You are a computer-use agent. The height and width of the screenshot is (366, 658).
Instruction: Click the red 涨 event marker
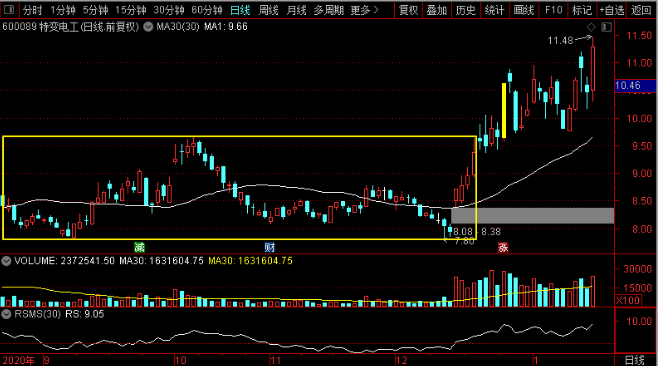pos(503,247)
